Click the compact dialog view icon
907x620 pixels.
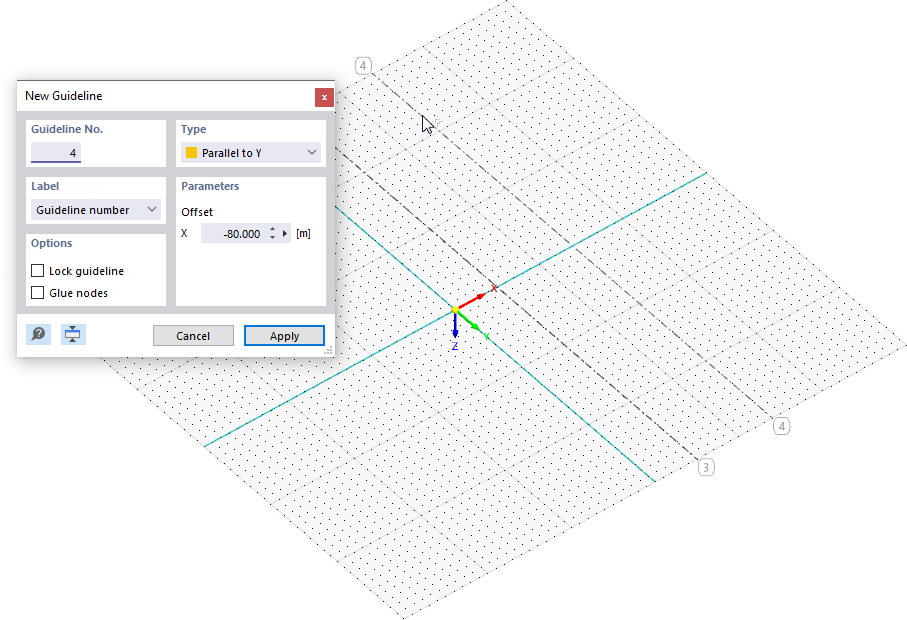[x=72, y=333]
